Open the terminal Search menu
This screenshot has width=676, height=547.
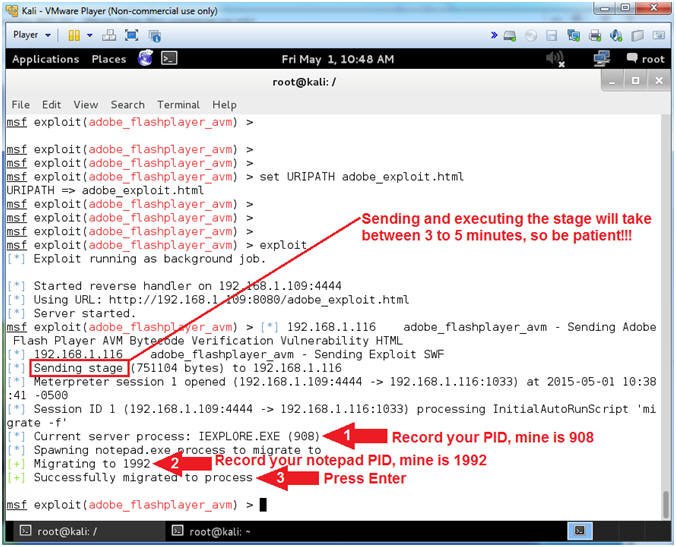(x=127, y=105)
